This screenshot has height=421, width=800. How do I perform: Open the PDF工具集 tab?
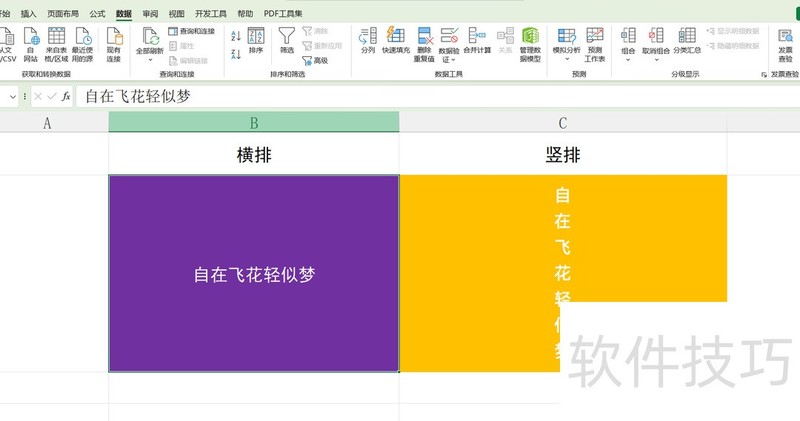pos(283,14)
